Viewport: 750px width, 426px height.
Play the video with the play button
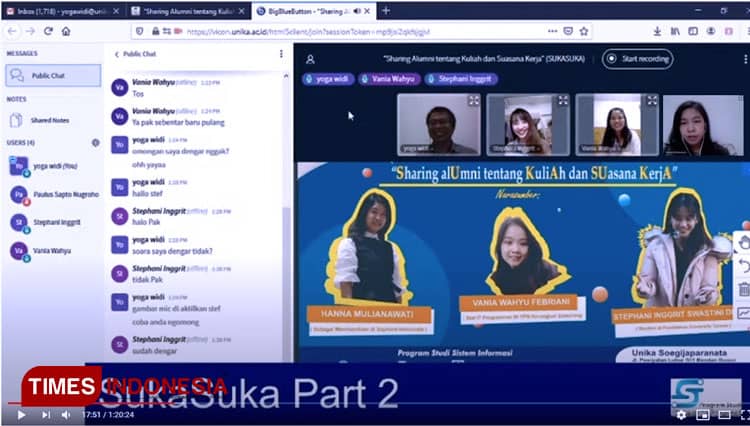point(21,415)
